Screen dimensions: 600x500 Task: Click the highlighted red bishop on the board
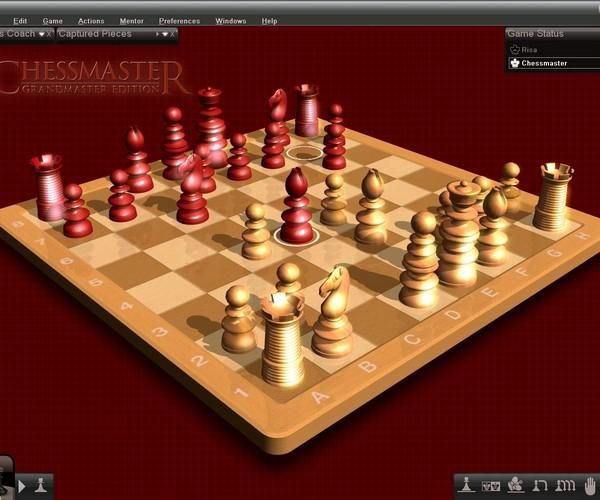296,205
